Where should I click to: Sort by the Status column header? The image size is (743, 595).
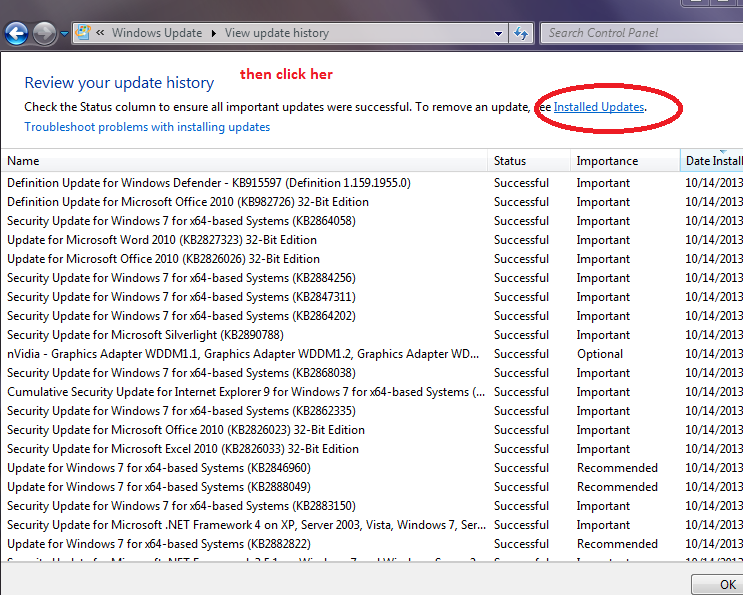529,161
